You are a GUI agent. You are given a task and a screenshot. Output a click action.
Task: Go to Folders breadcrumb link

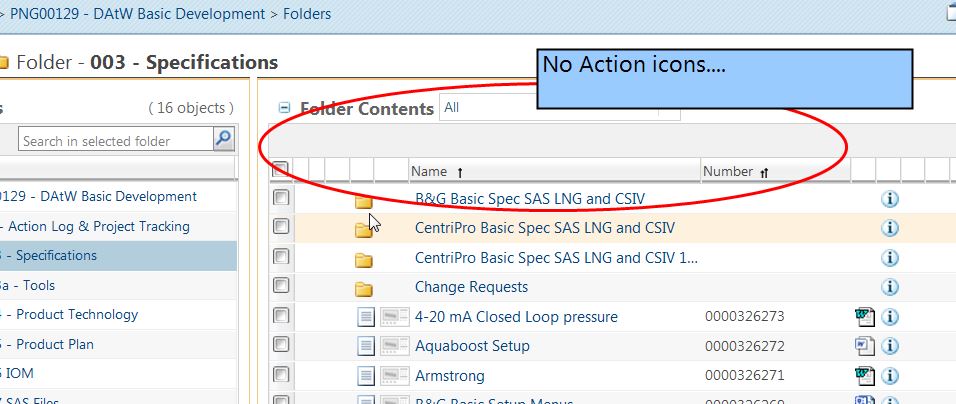tap(307, 13)
